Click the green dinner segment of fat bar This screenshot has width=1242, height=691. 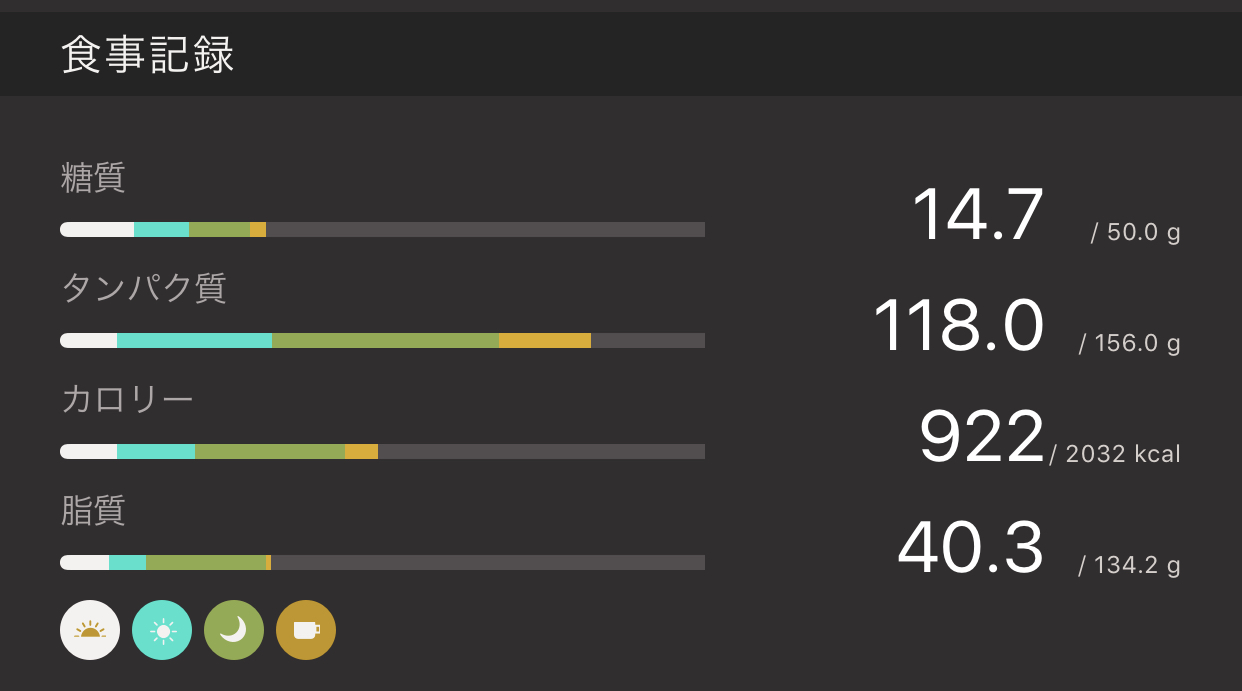(206, 563)
